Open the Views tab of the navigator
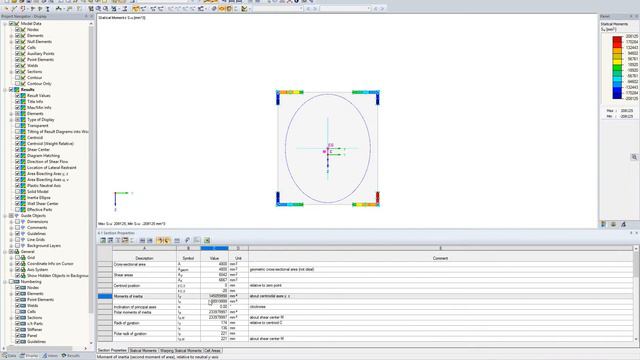The height and width of the screenshot is (360, 640). [50, 356]
